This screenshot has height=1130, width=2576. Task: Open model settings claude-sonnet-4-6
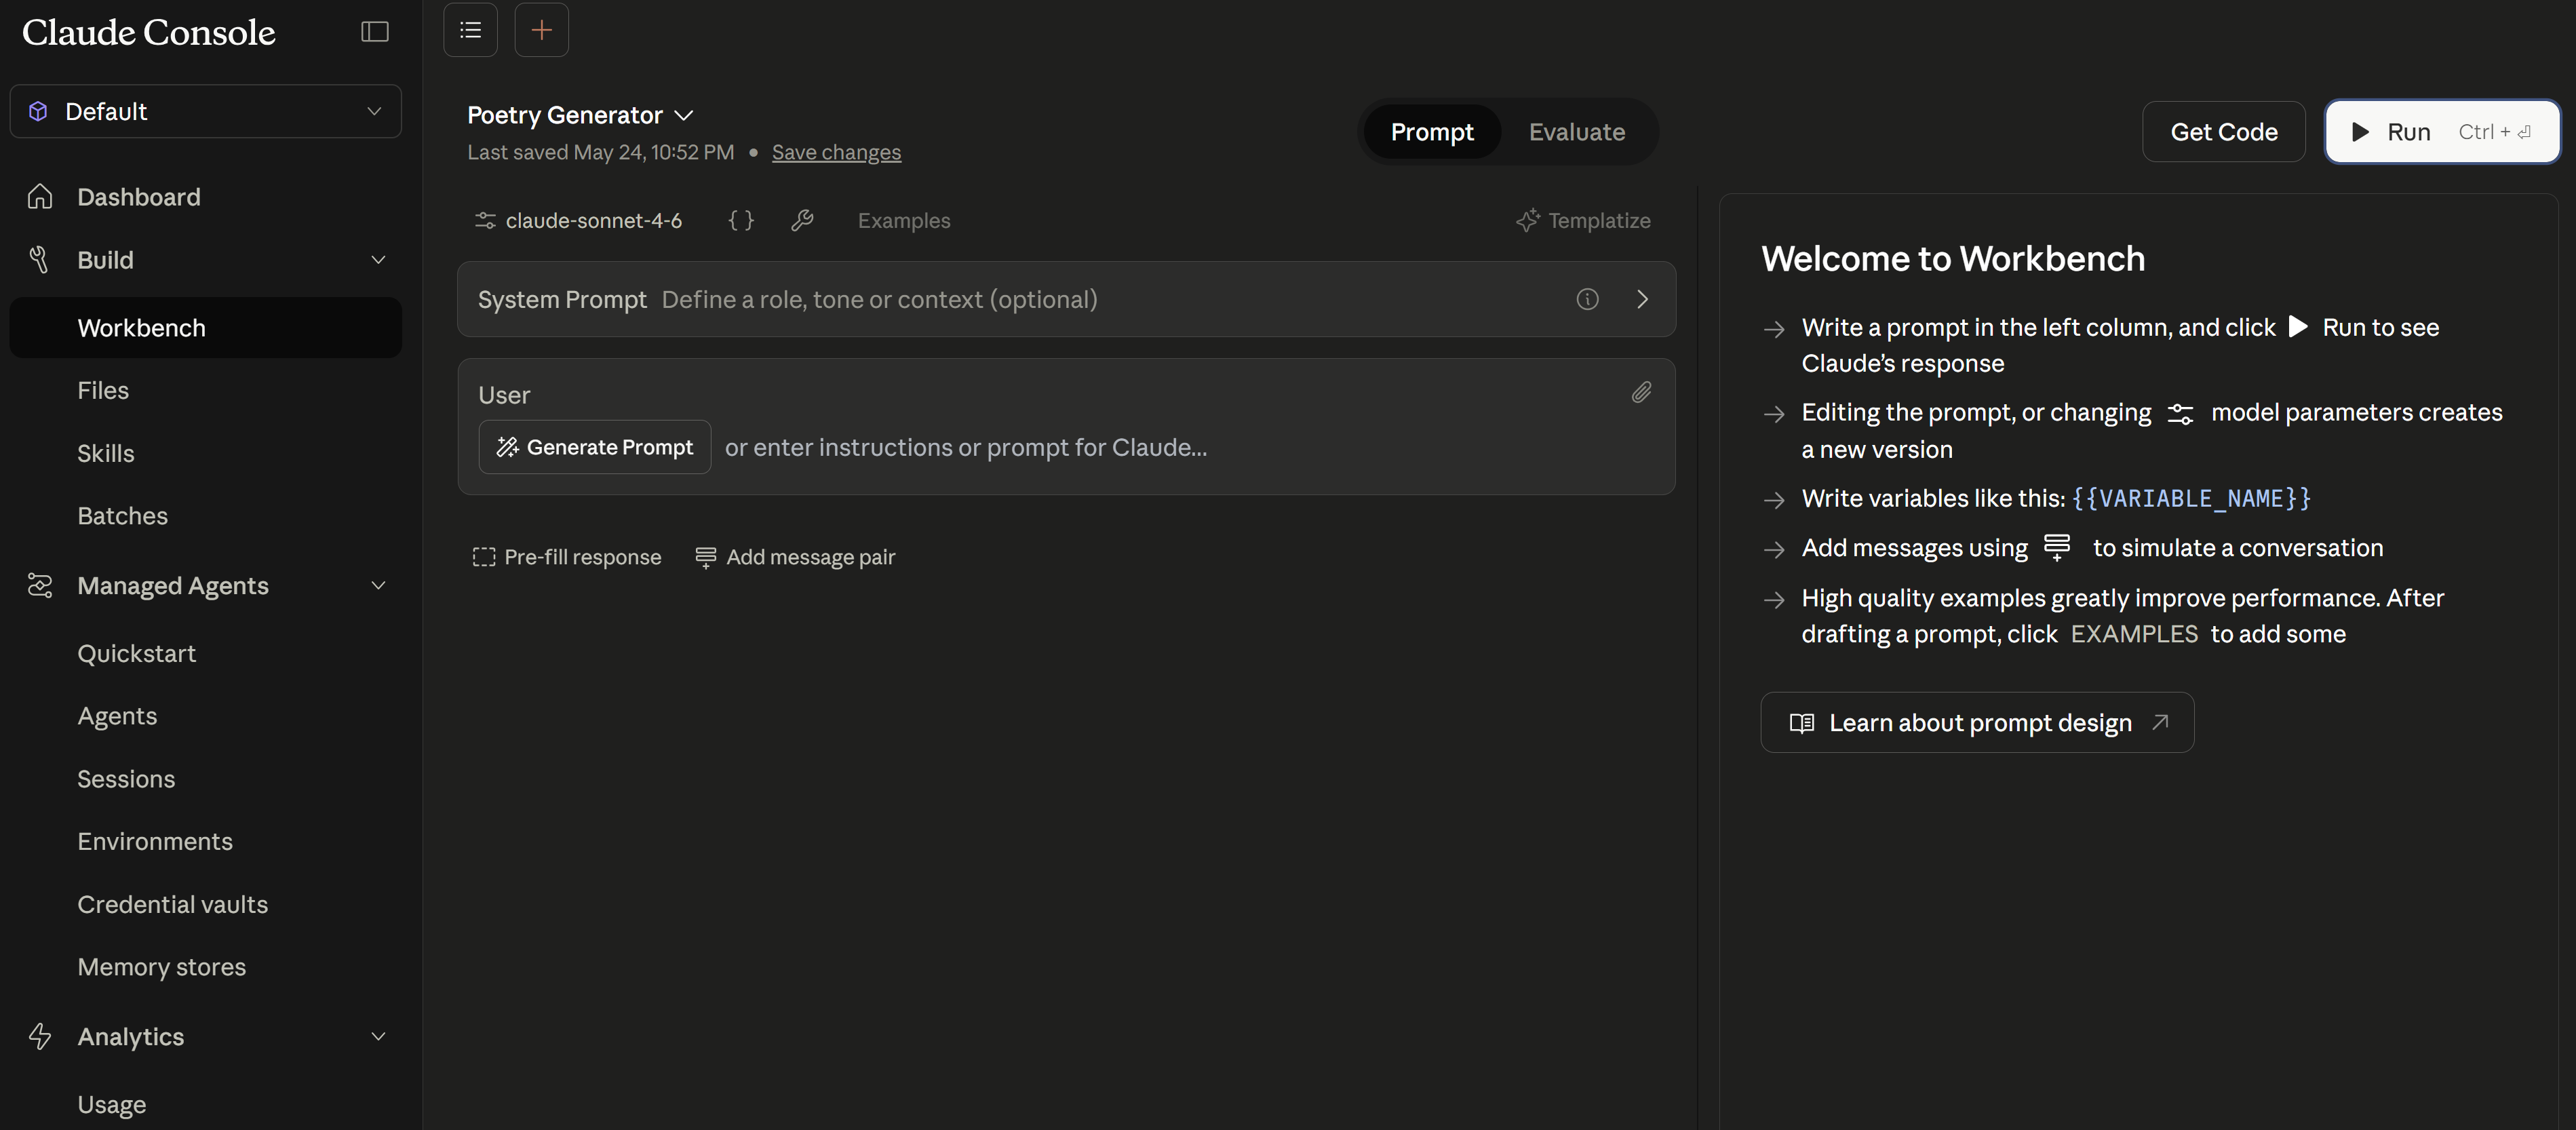(578, 220)
